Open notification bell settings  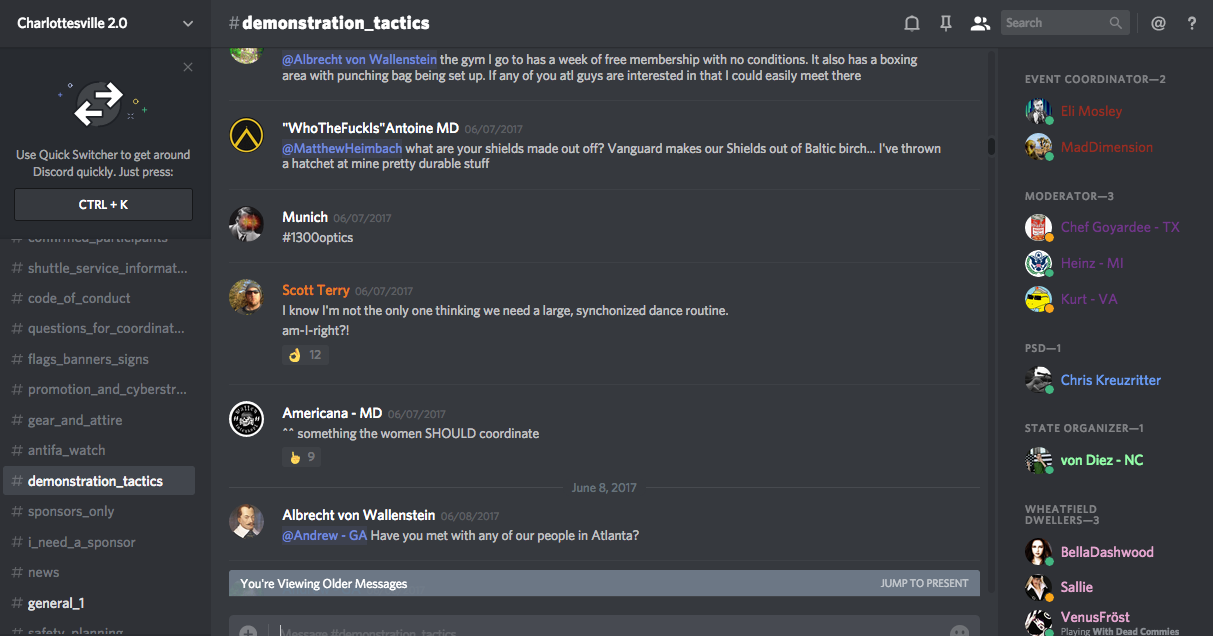point(912,23)
